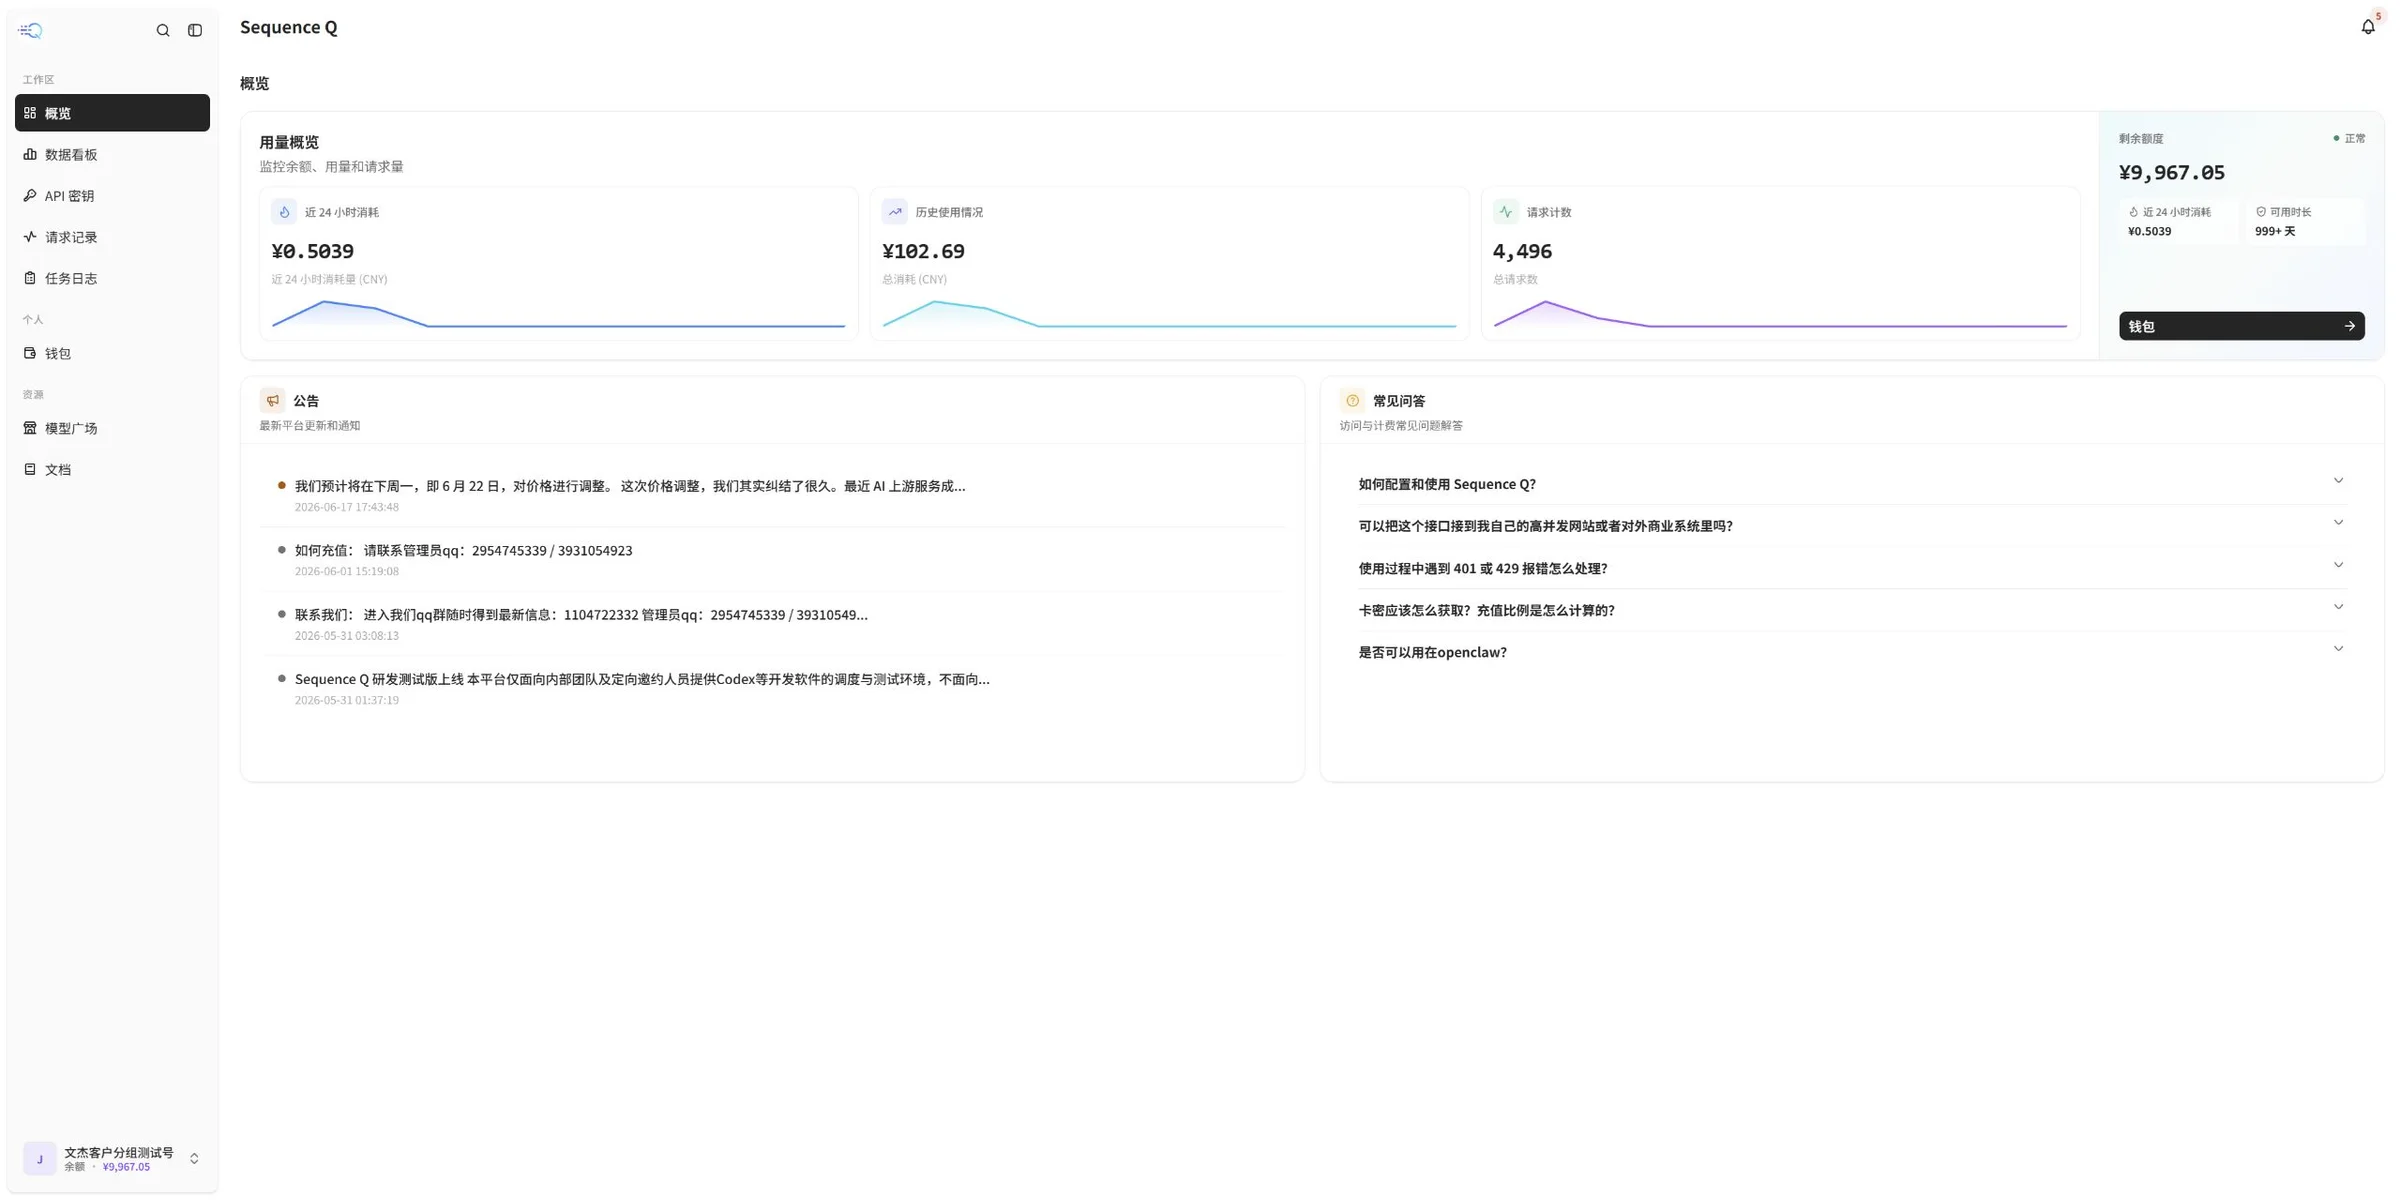Click the 最新平台更新和通知 subtitle
This screenshot has width=2400, height=1200.
click(310, 426)
